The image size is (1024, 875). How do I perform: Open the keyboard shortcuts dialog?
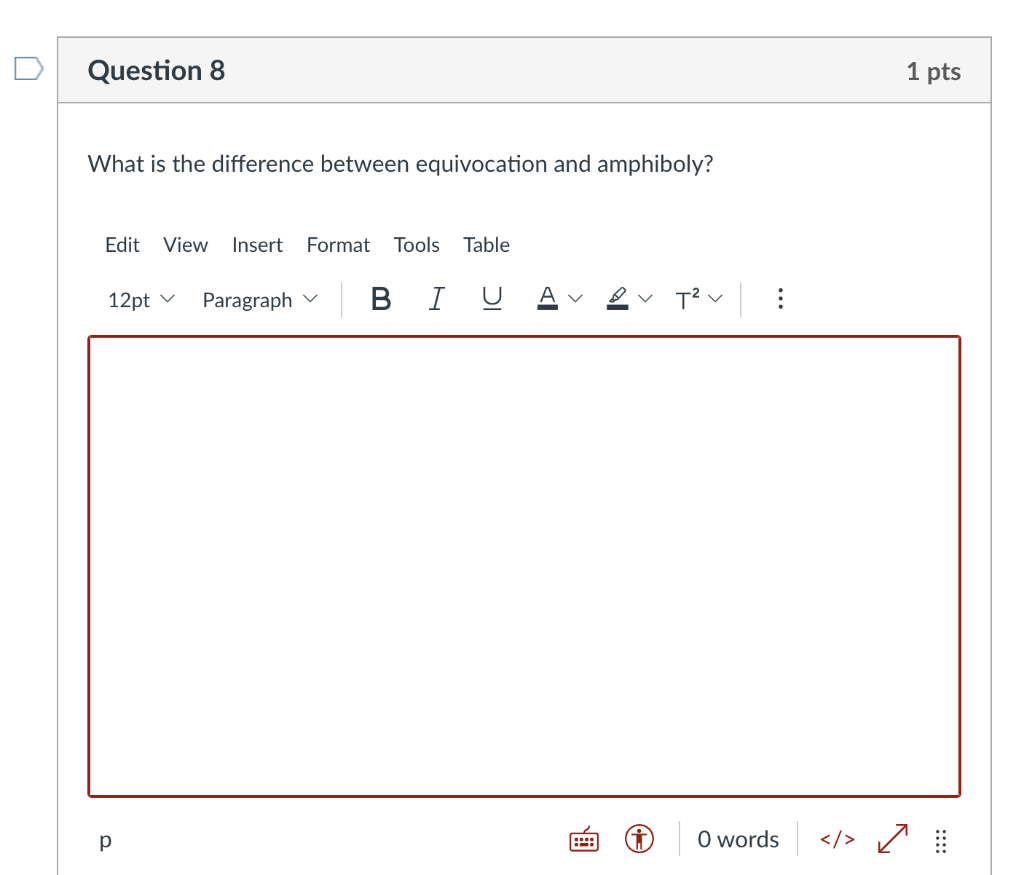(x=584, y=839)
